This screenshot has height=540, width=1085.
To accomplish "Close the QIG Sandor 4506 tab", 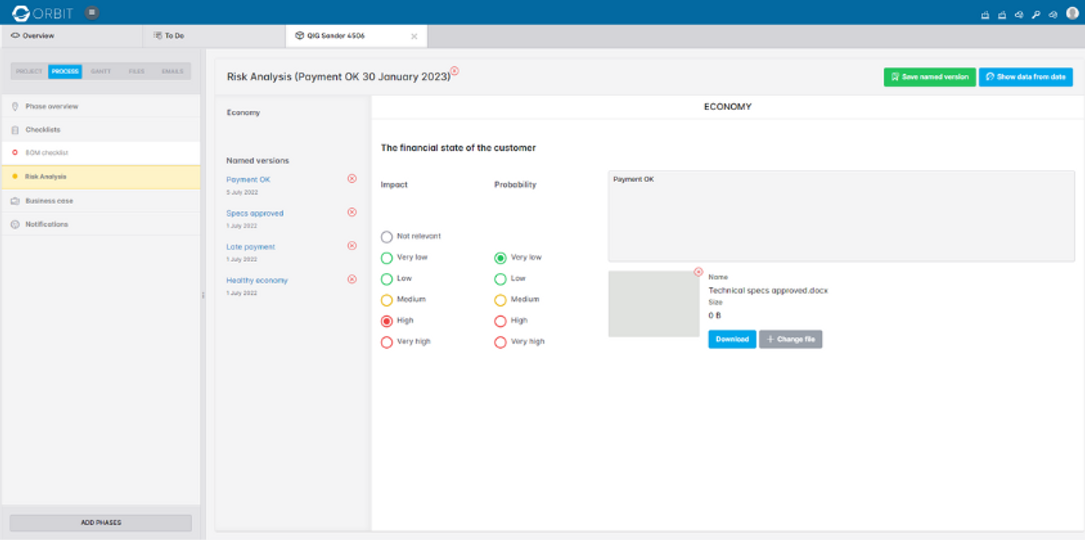I will (414, 36).
